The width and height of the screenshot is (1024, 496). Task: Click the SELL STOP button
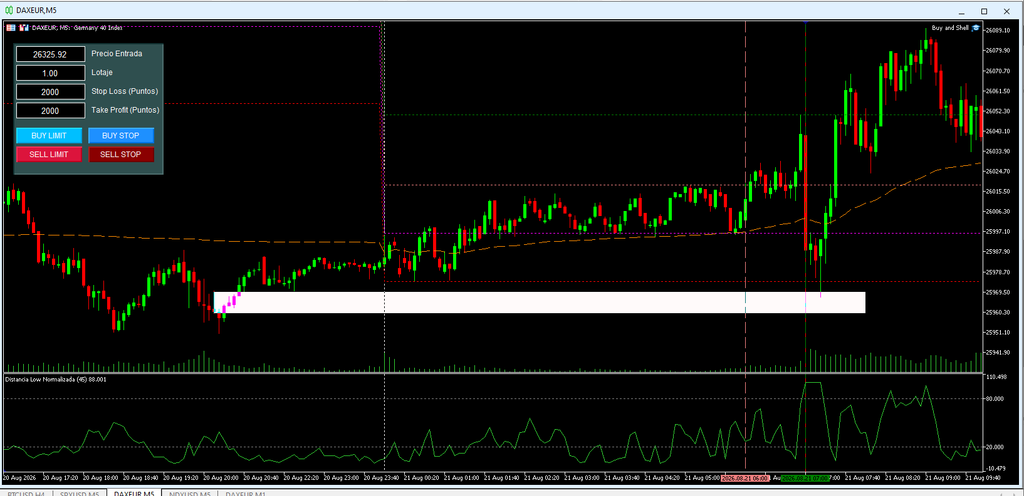pyautogui.click(x=121, y=155)
